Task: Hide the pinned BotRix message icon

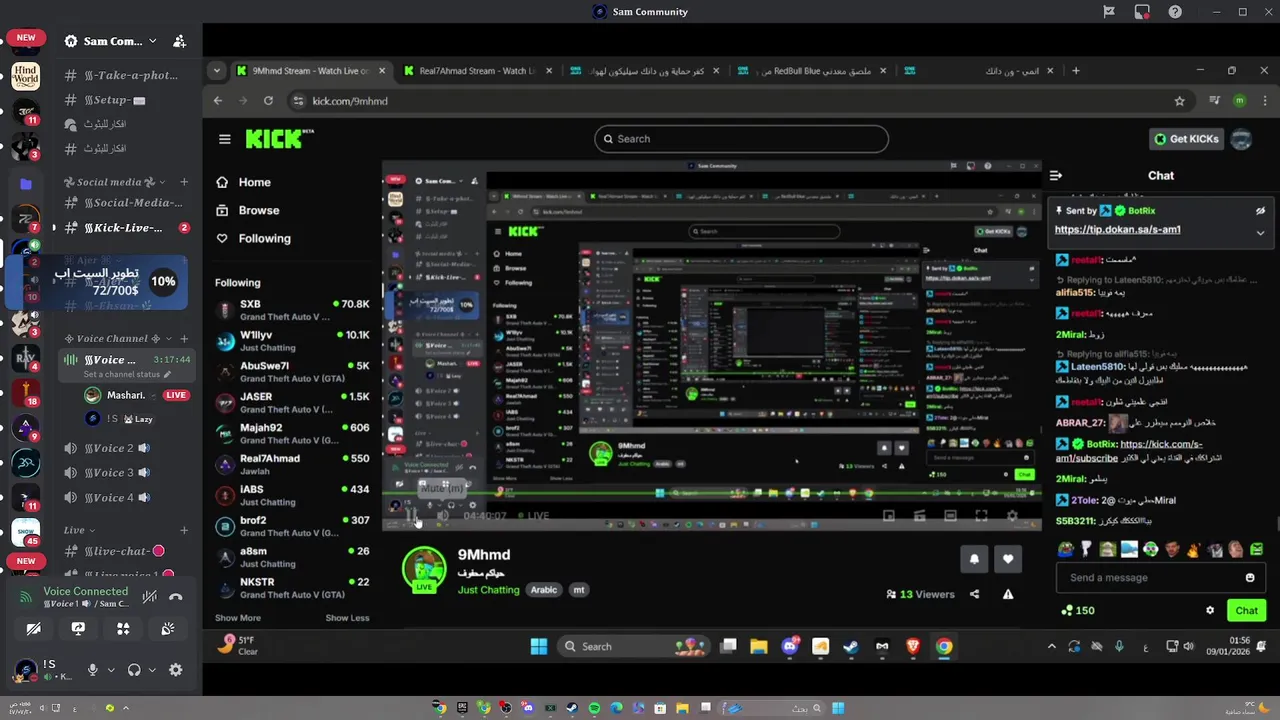Action: pos(1260,211)
